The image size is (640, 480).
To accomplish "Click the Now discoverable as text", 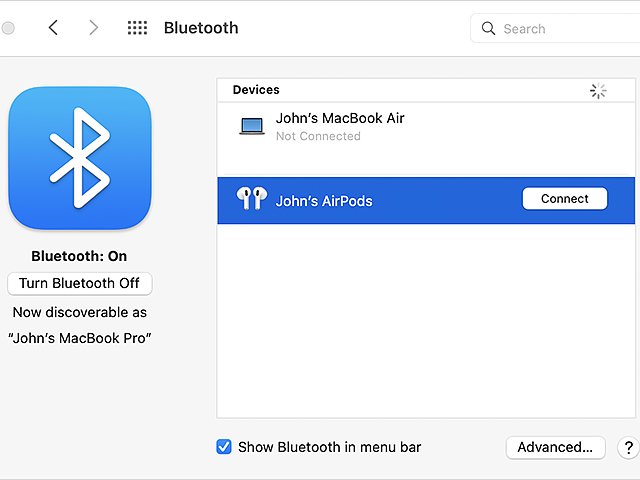I will click(80, 312).
